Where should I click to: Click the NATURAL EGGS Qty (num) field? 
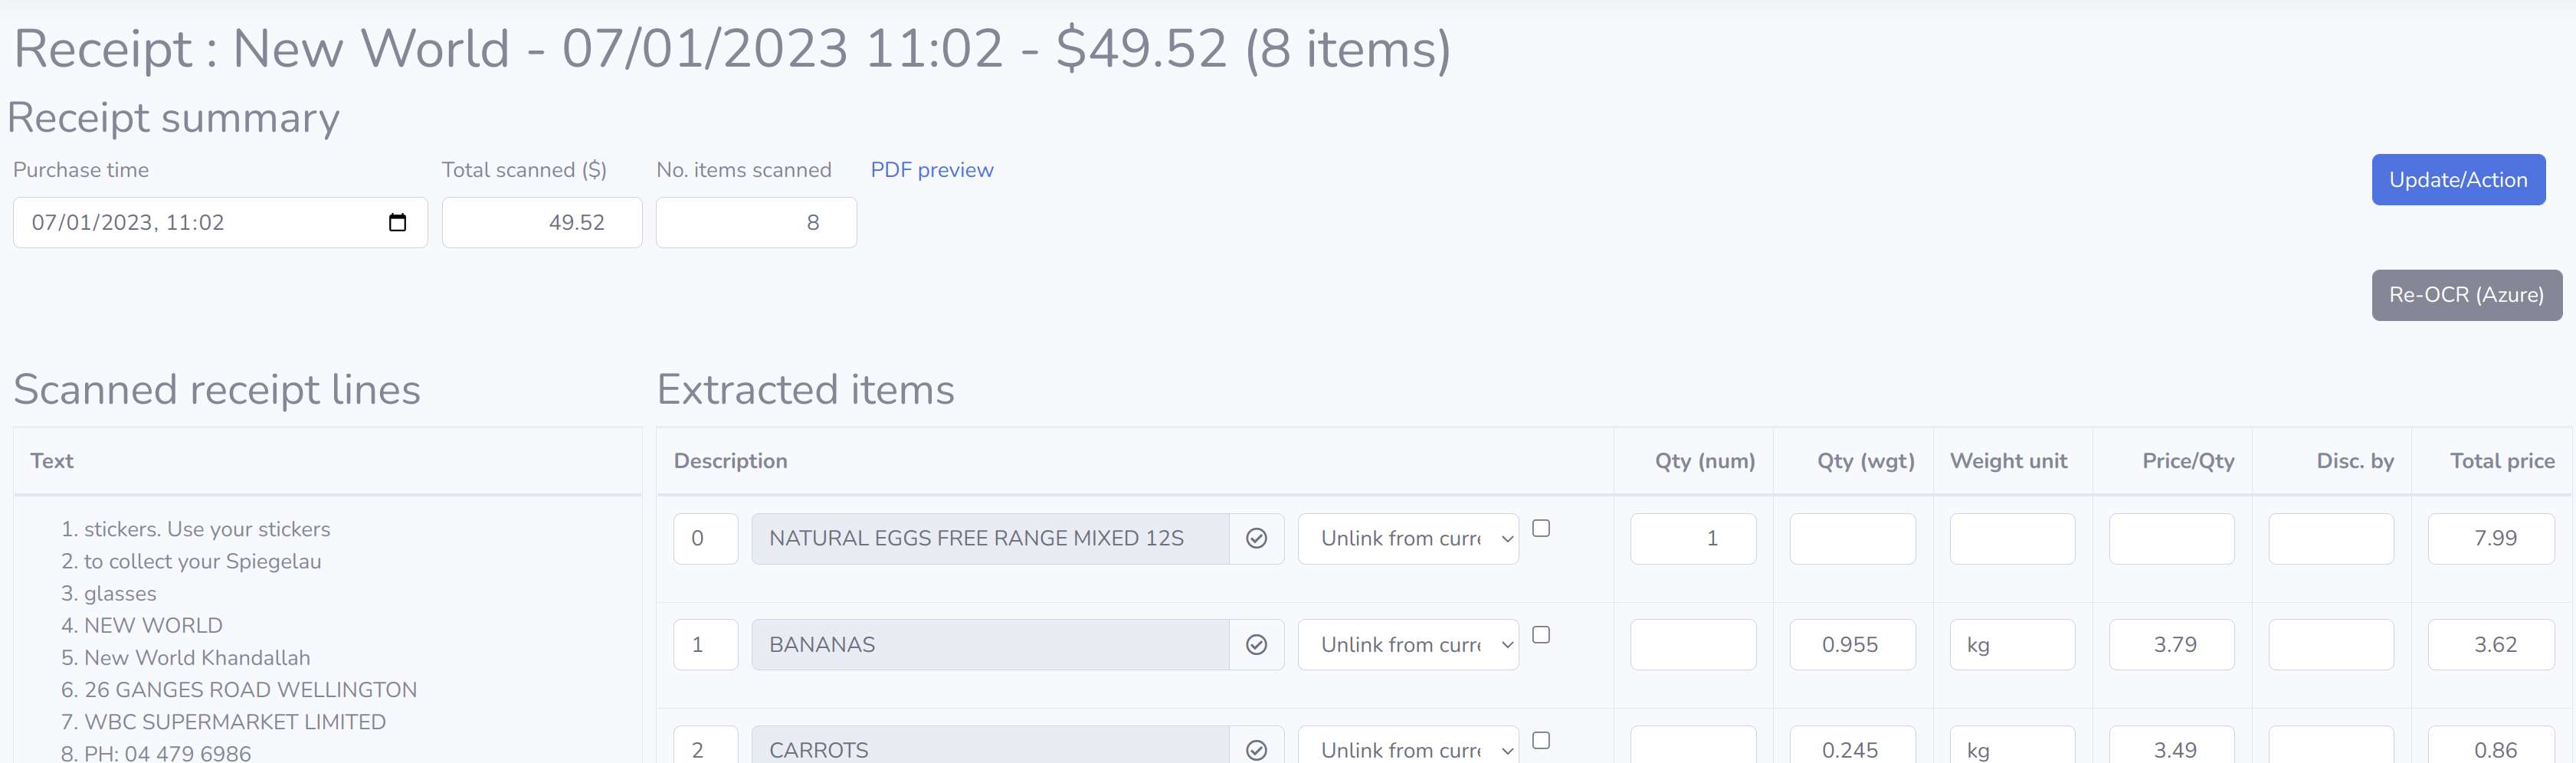coord(1693,539)
